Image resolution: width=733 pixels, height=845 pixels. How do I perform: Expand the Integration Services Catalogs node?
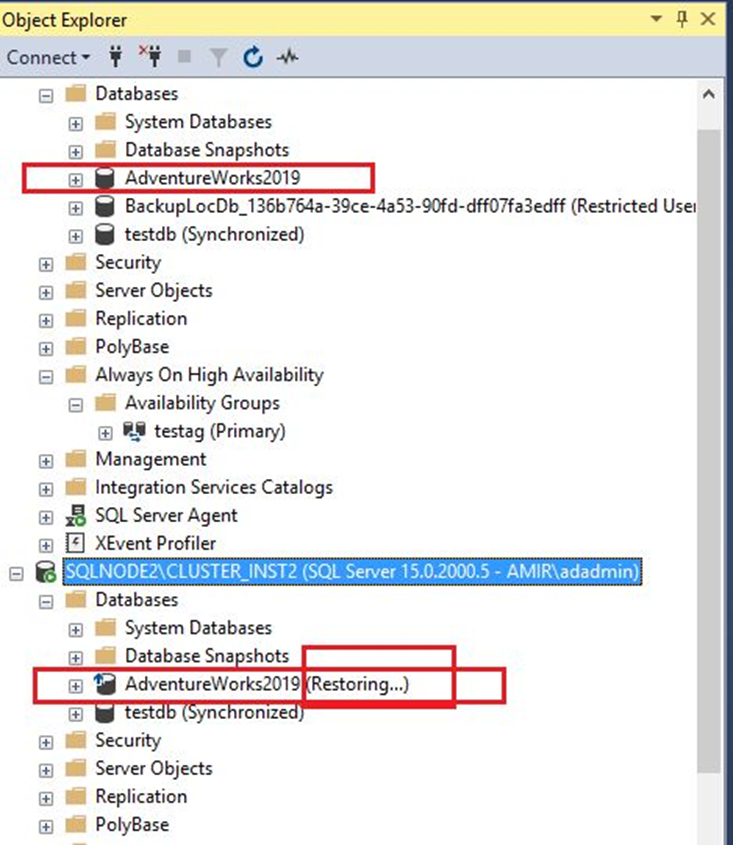[x=46, y=488]
